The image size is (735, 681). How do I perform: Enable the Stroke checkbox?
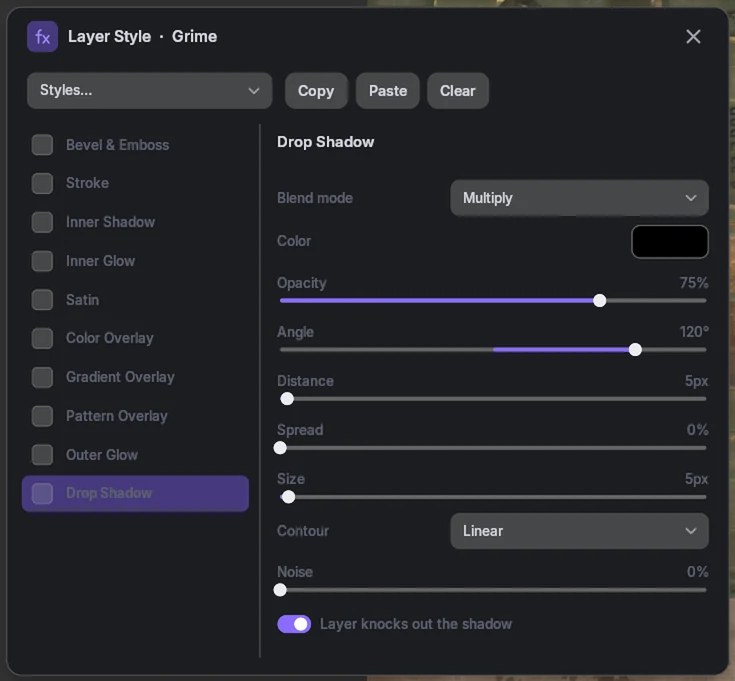[x=42, y=183]
